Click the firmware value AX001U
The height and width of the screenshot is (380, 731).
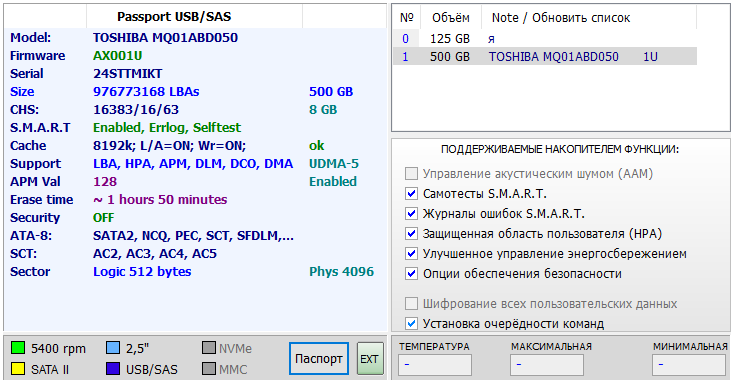[x=117, y=56]
